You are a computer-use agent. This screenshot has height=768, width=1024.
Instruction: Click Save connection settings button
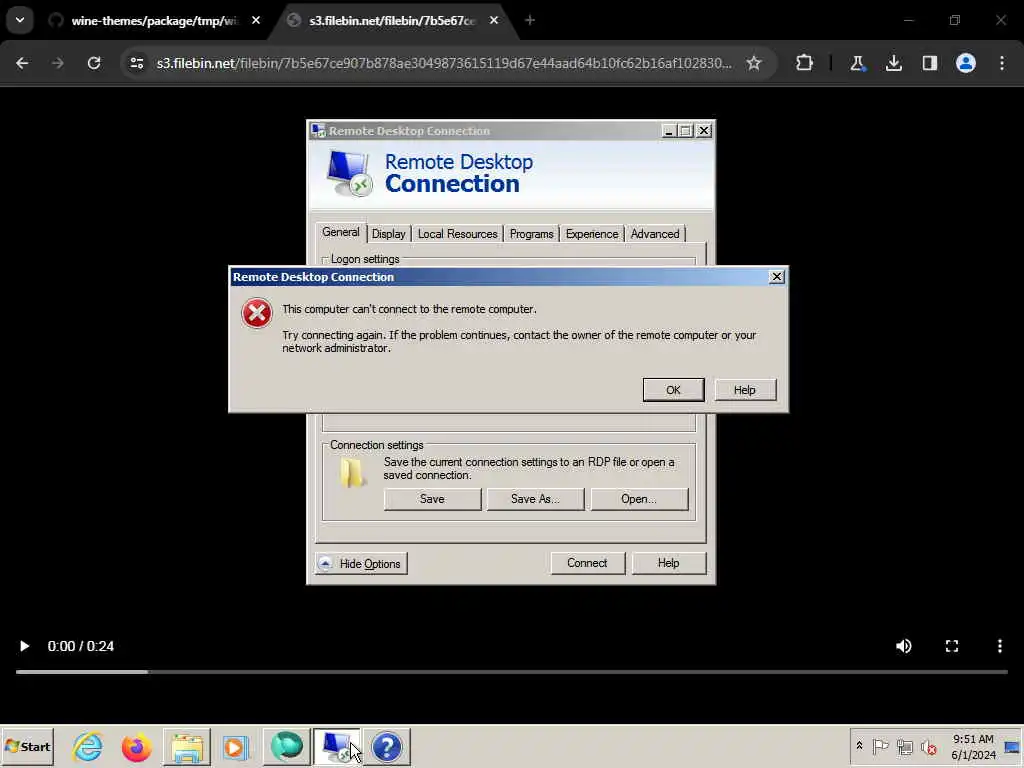432,499
